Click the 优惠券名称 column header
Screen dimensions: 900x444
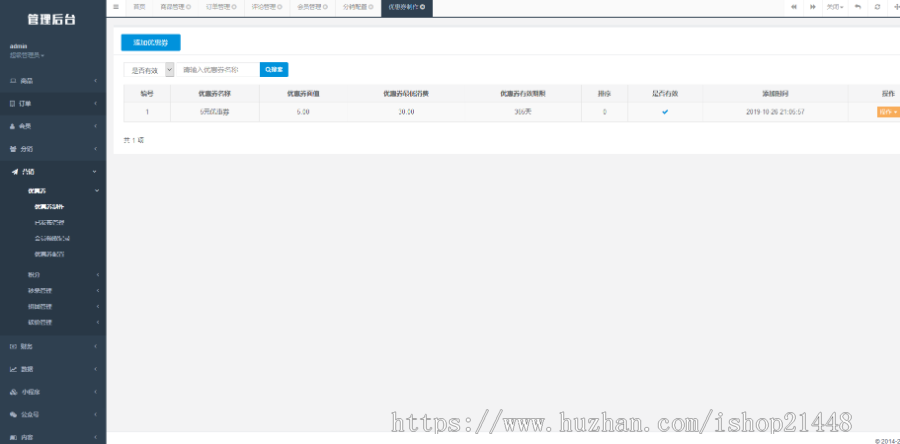point(215,94)
